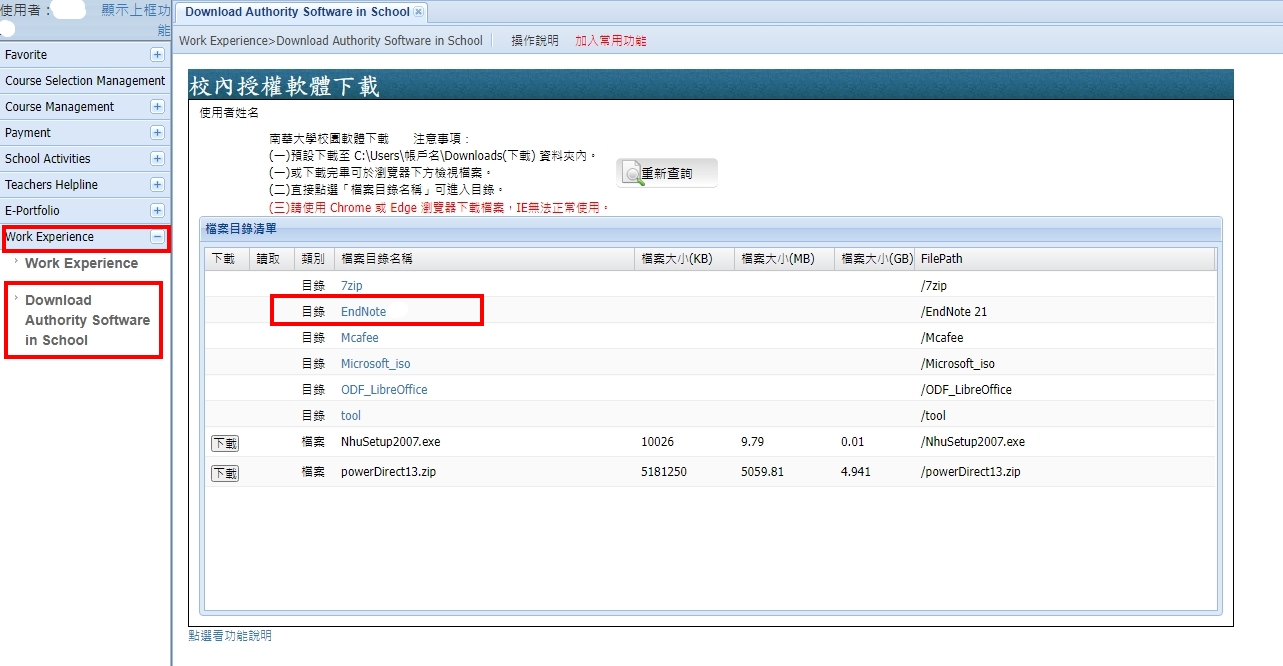Screen dimensions: 1283x666
Task: Select NhuSetup2007.exe file name text
Action: click(x=391, y=442)
